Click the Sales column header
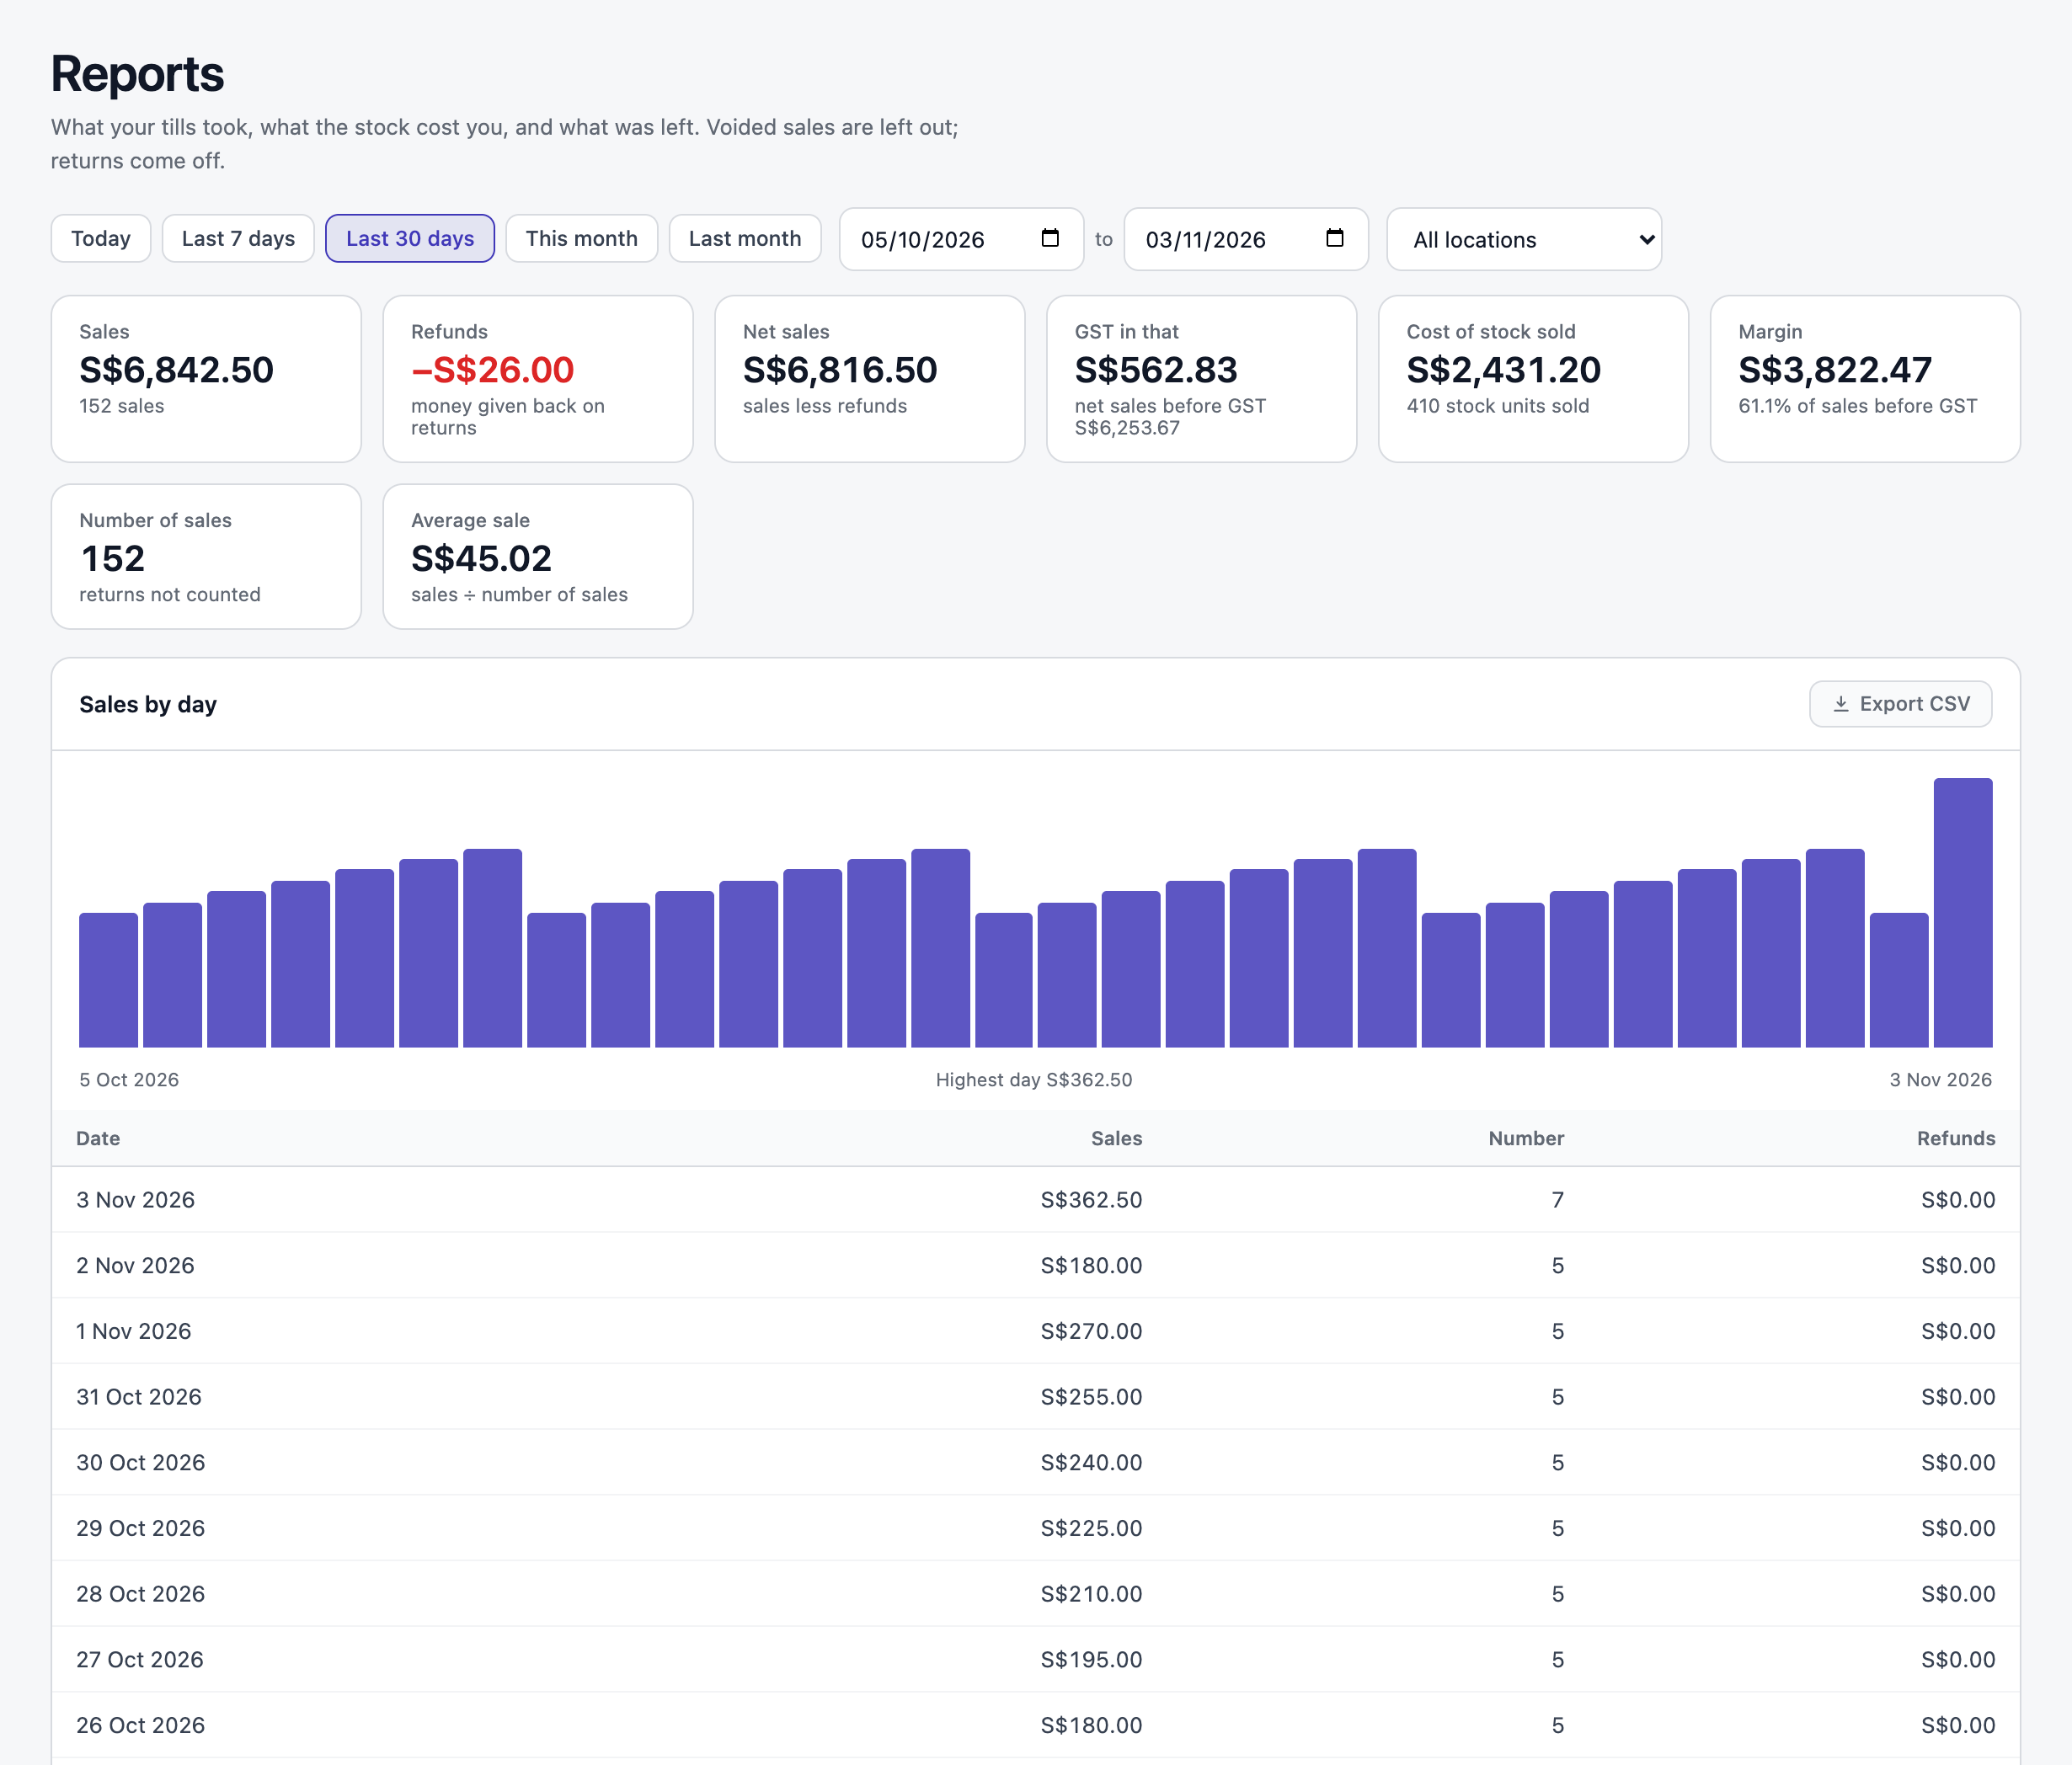2072x1765 pixels. [x=1116, y=1138]
